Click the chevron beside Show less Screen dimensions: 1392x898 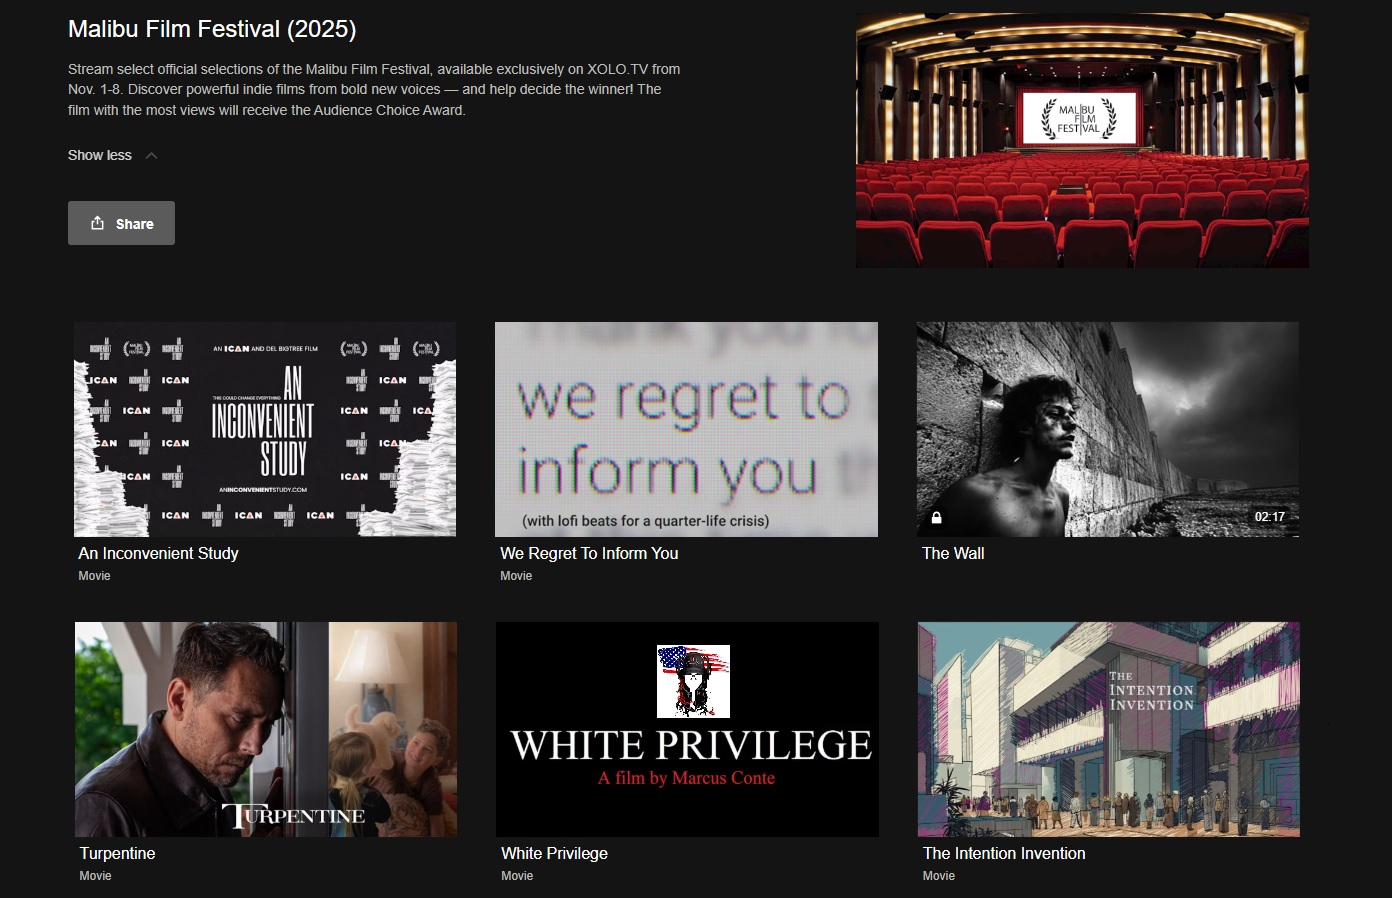pyautogui.click(x=151, y=156)
